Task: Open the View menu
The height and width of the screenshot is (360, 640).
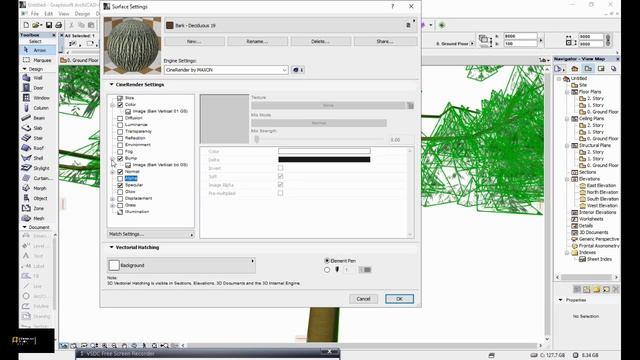Action: click(64, 13)
